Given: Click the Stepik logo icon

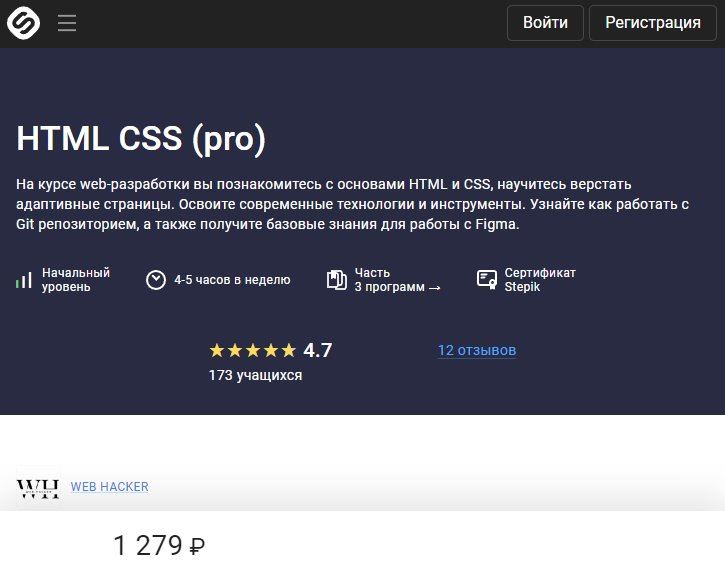Looking at the screenshot, I should (x=23, y=23).
